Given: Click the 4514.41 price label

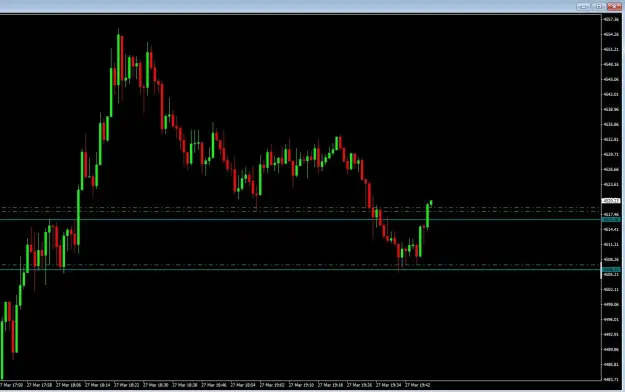Looking at the screenshot, I should (611, 230).
